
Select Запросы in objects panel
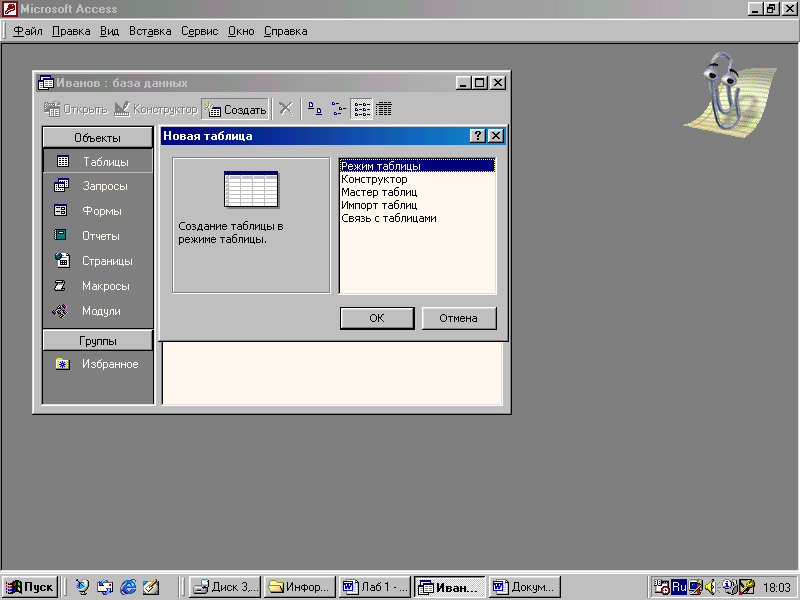pos(97,186)
